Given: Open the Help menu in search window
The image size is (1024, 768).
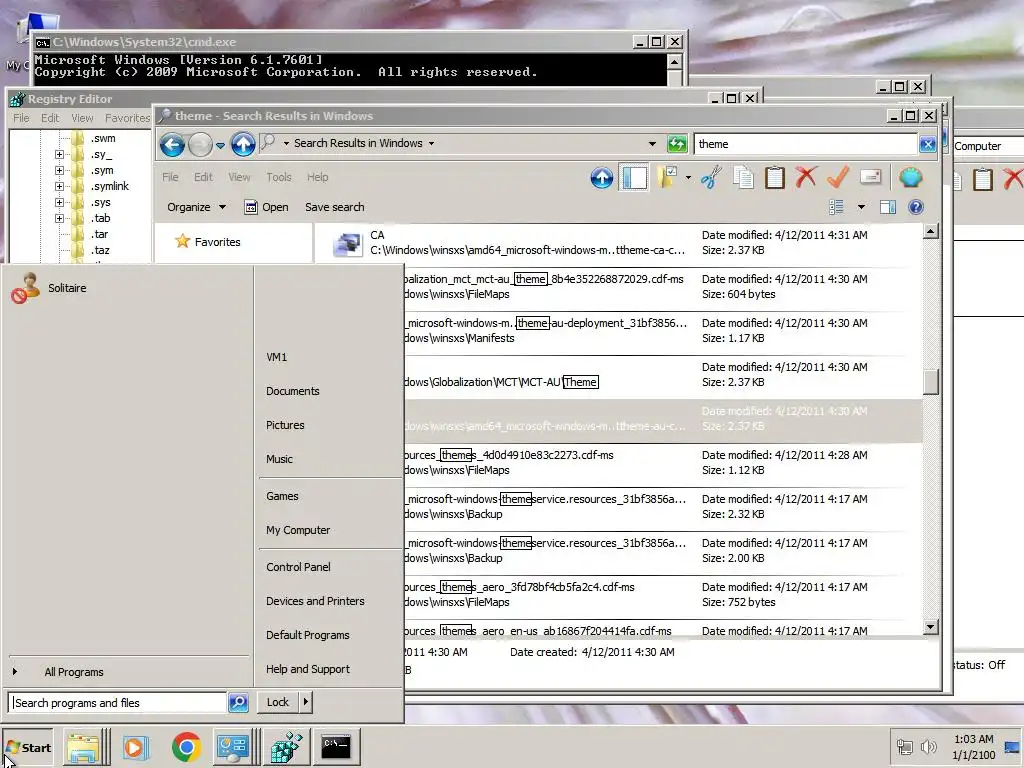Looking at the screenshot, I should tap(317, 177).
